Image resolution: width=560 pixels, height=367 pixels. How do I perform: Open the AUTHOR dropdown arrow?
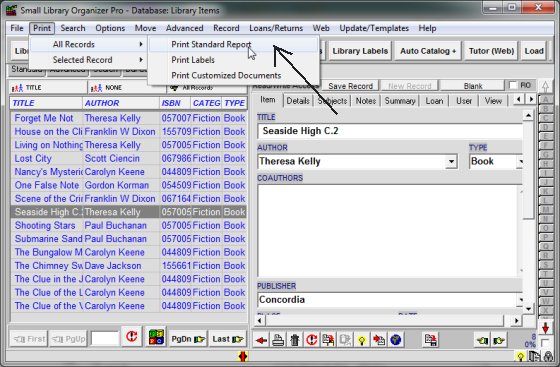coord(451,162)
